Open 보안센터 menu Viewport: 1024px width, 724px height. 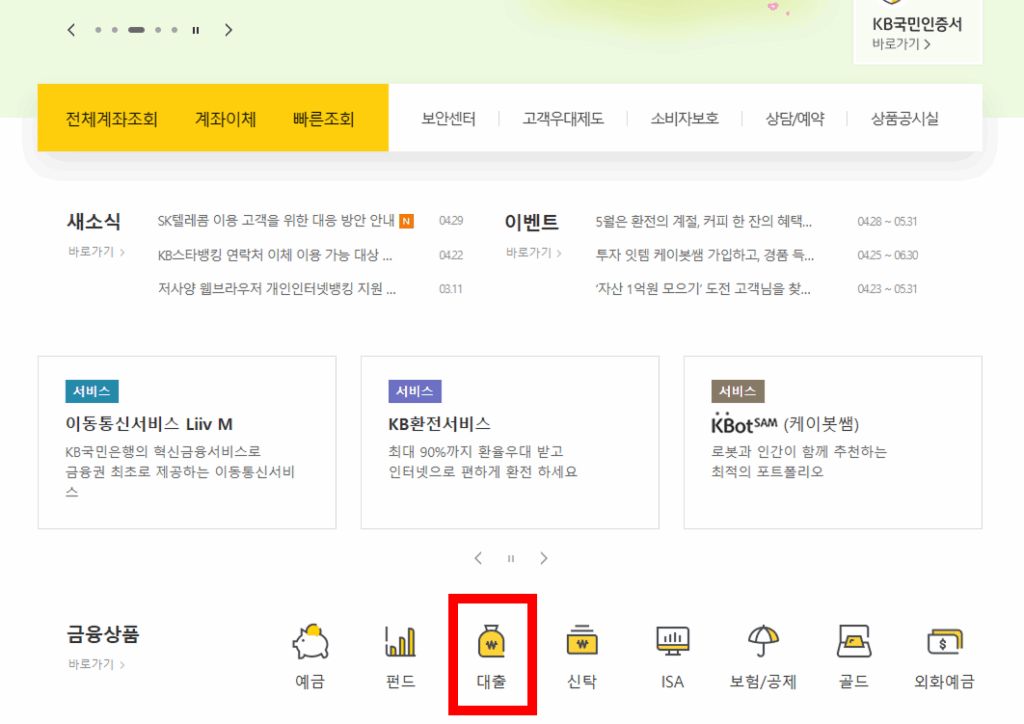(449, 119)
